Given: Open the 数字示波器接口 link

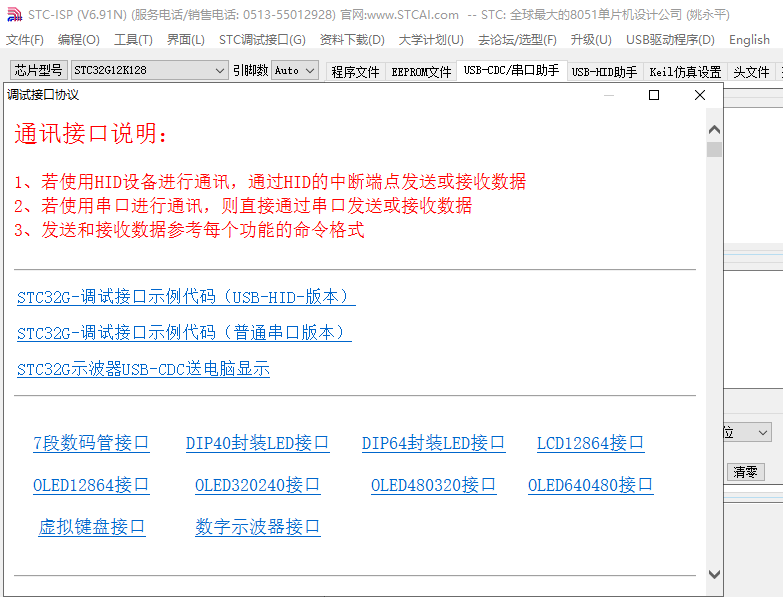Looking at the screenshot, I should click(x=258, y=527).
